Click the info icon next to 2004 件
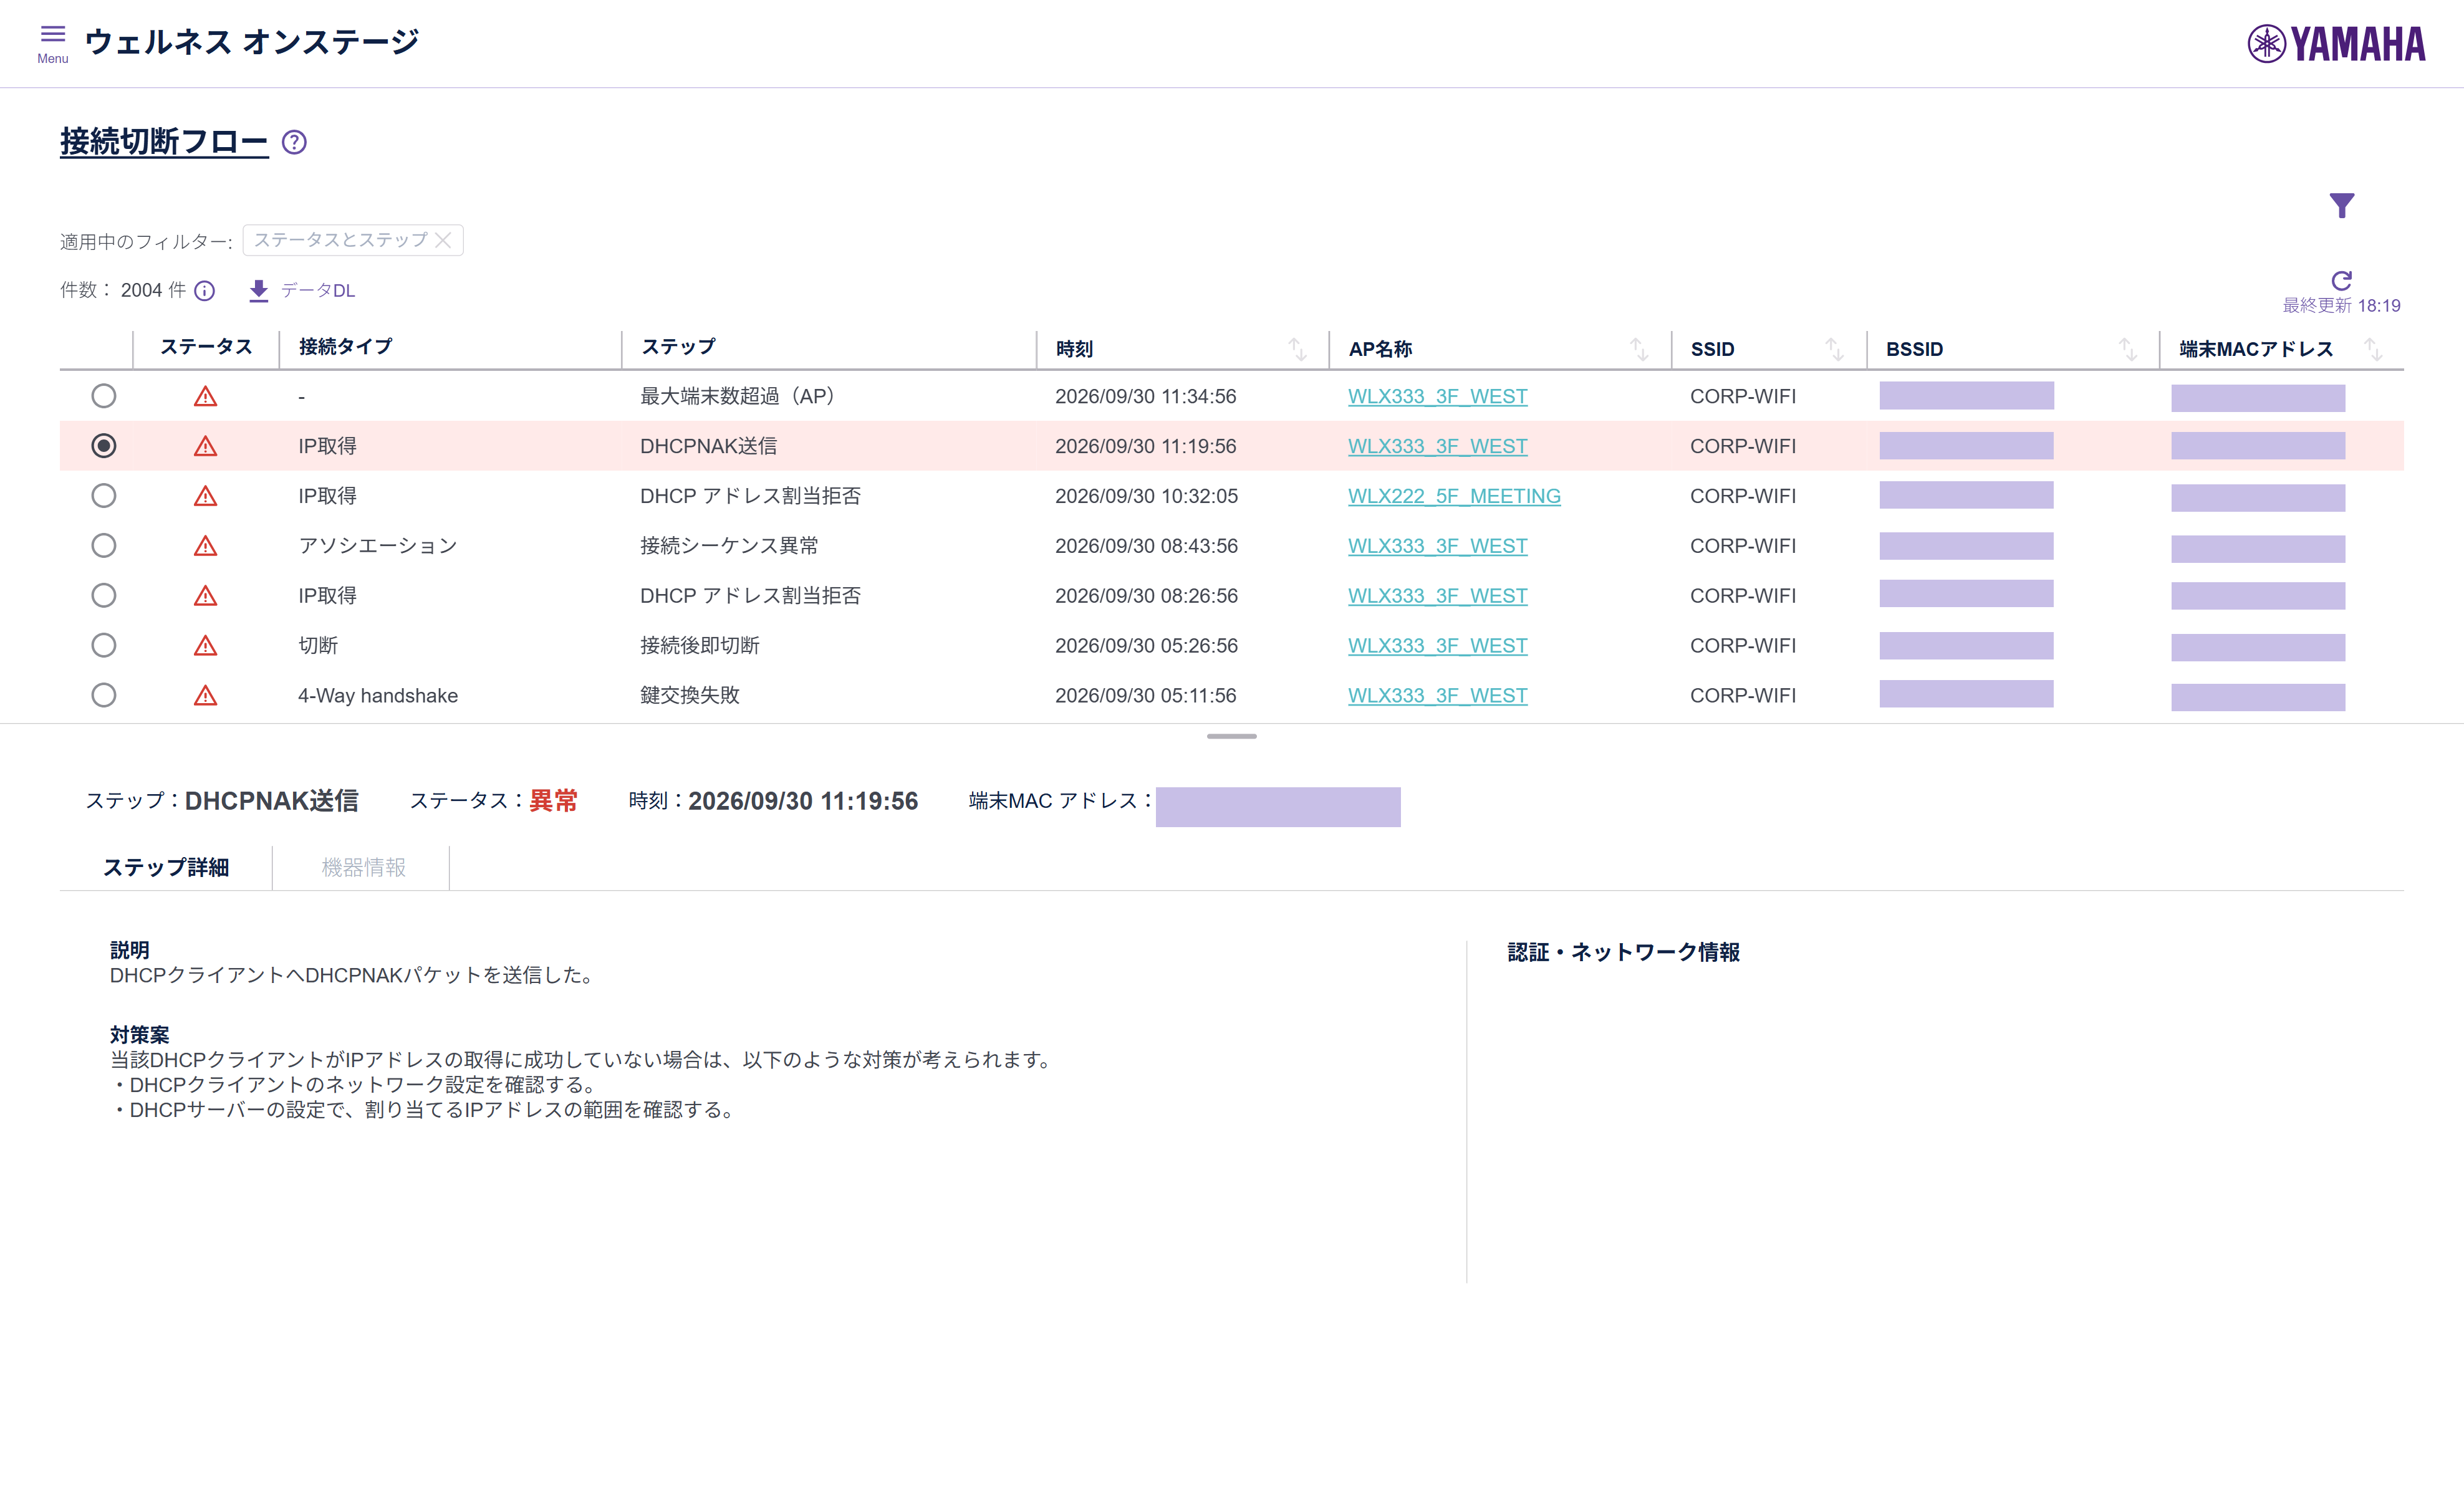2464x1496 pixels. coord(205,291)
